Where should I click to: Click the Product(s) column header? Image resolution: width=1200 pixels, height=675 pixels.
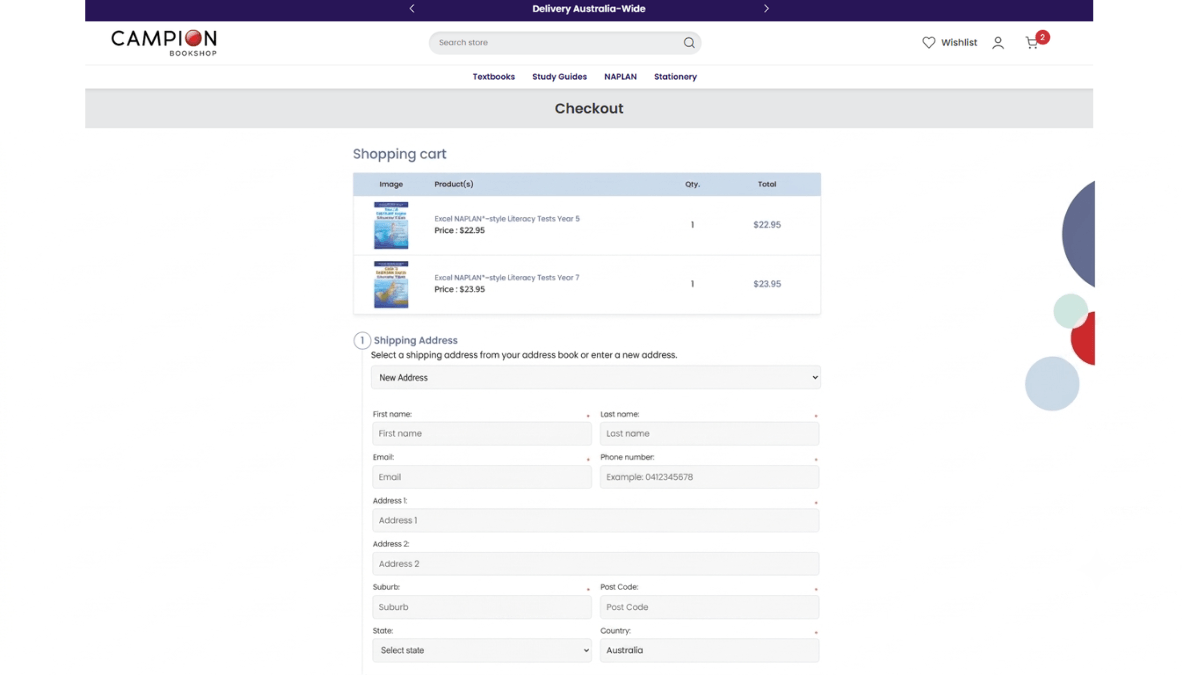pos(454,184)
